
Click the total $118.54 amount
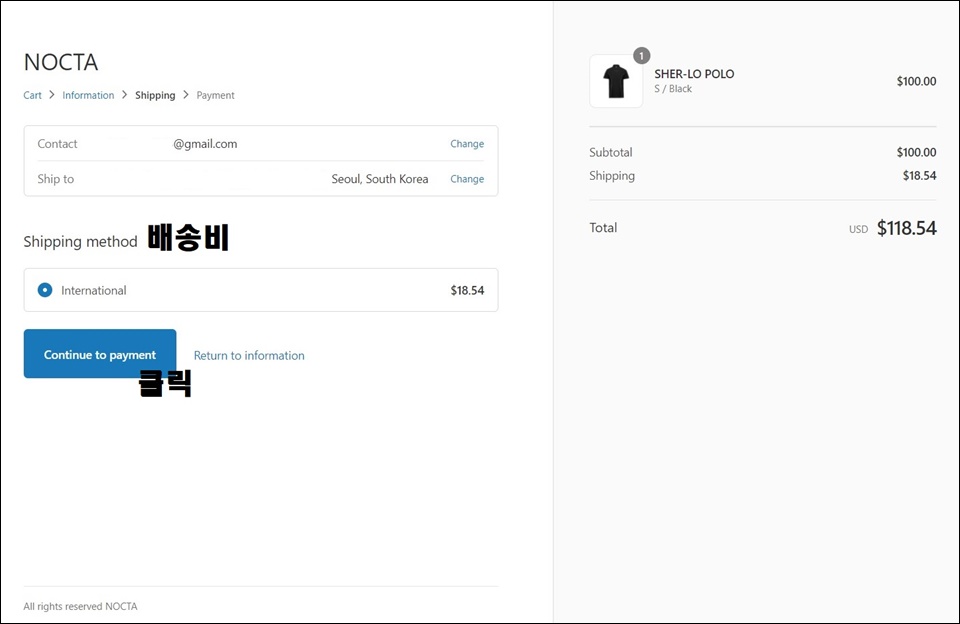pyautogui.click(x=906, y=228)
